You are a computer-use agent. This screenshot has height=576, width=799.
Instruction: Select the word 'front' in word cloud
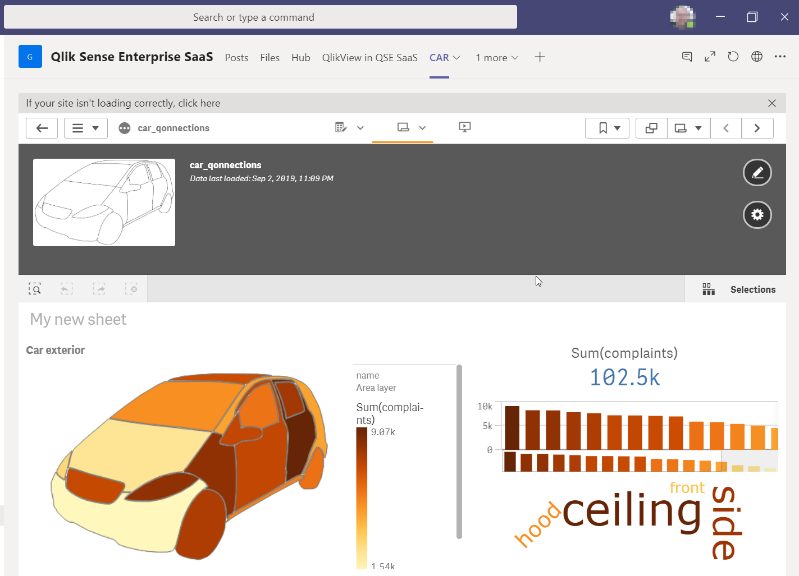(687, 488)
